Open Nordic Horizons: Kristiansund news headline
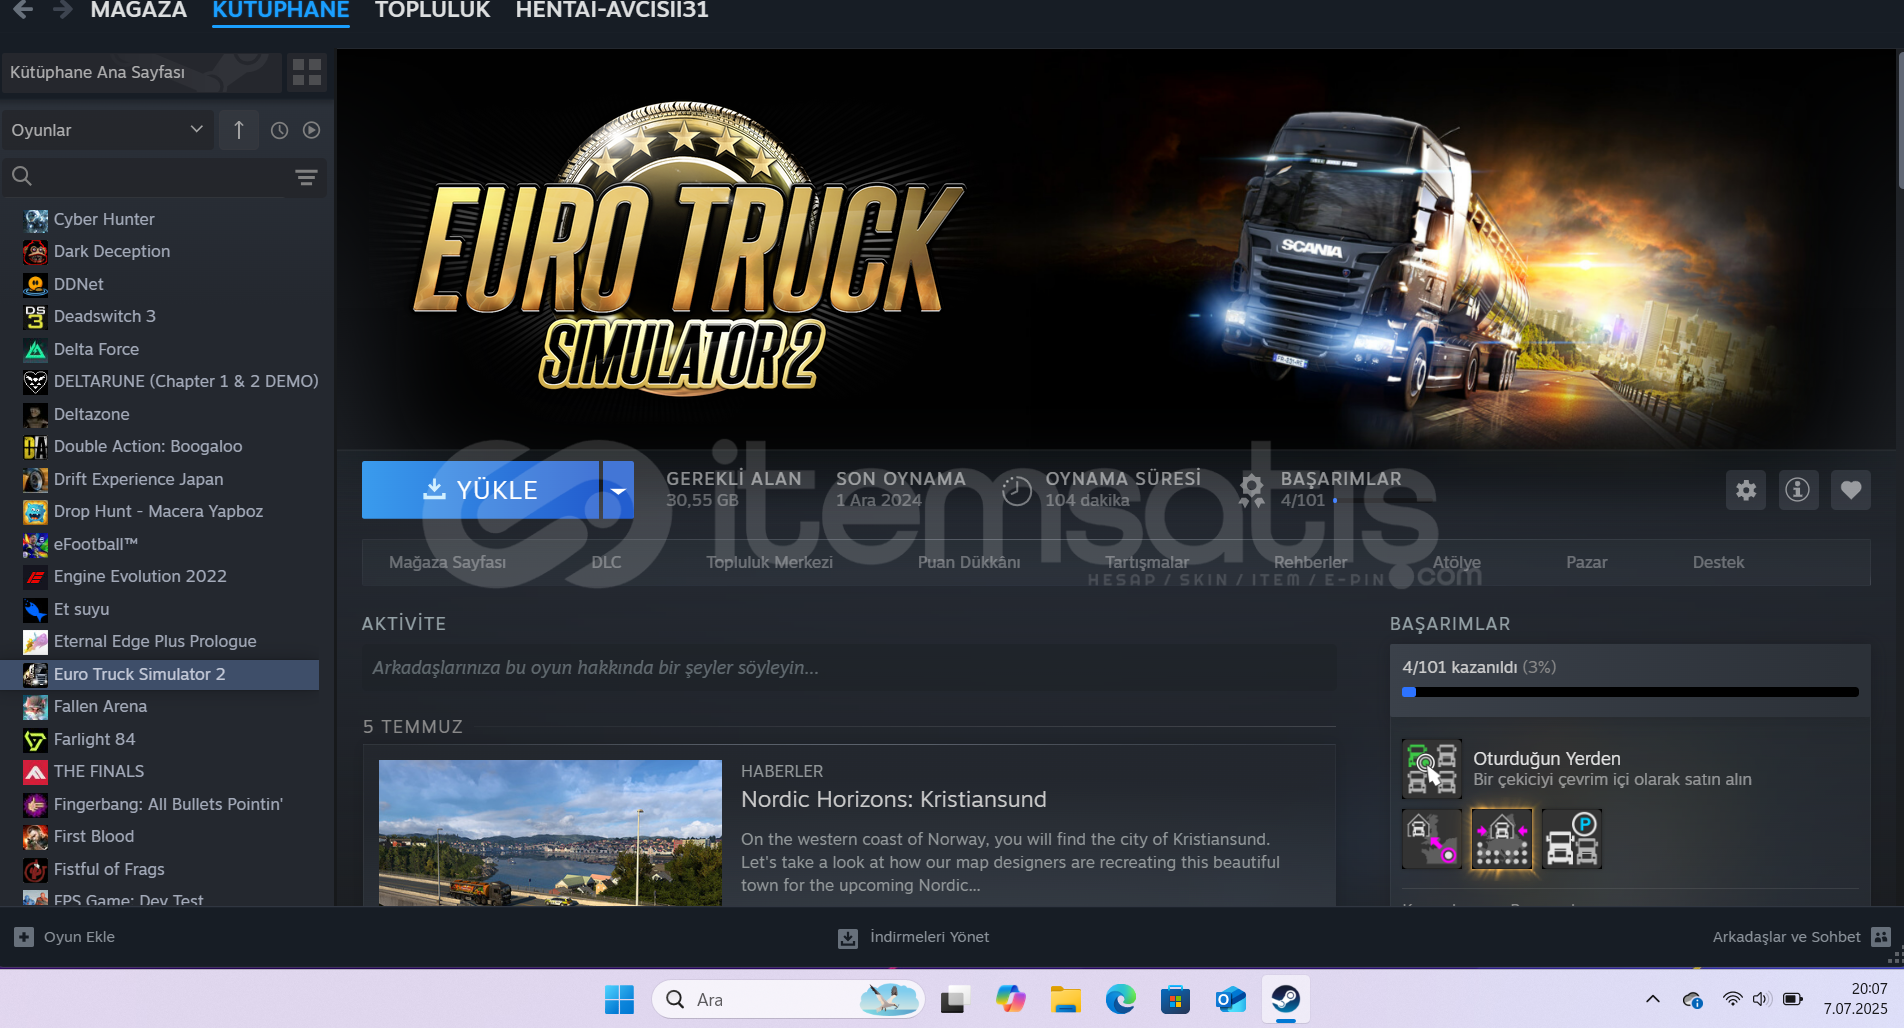 tap(894, 799)
